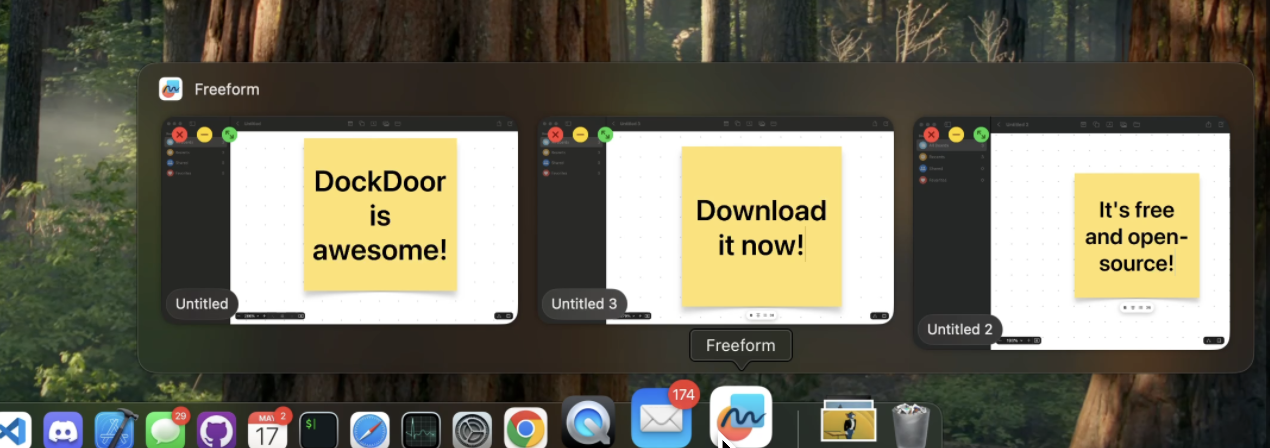Select the "DockDoor is awesome!" Untitled window preview

coord(340,220)
